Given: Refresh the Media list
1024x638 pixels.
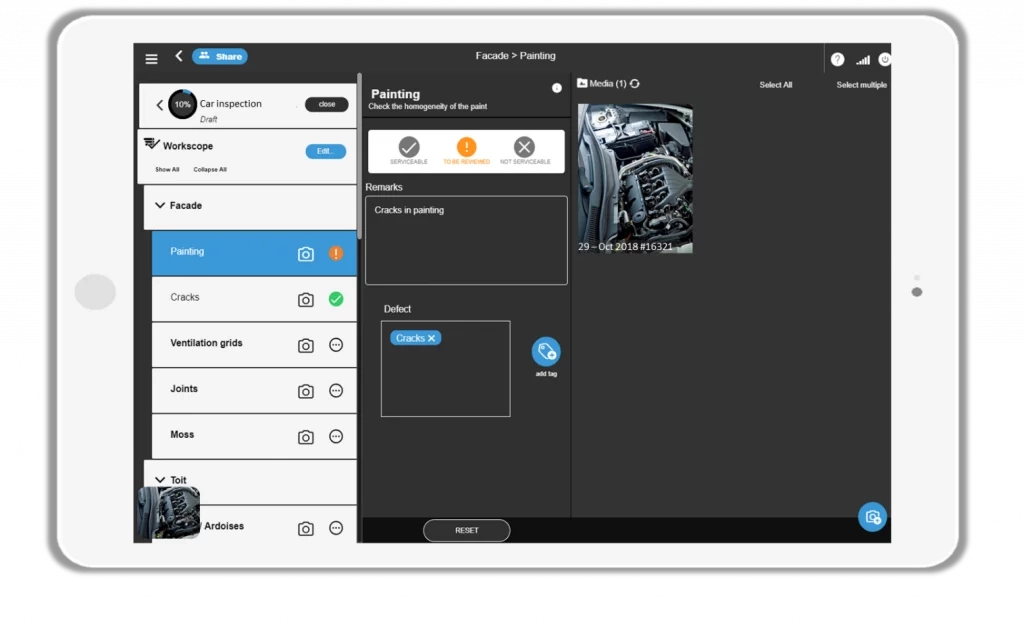Looking at the screenshot, I should tap(634, 84).
